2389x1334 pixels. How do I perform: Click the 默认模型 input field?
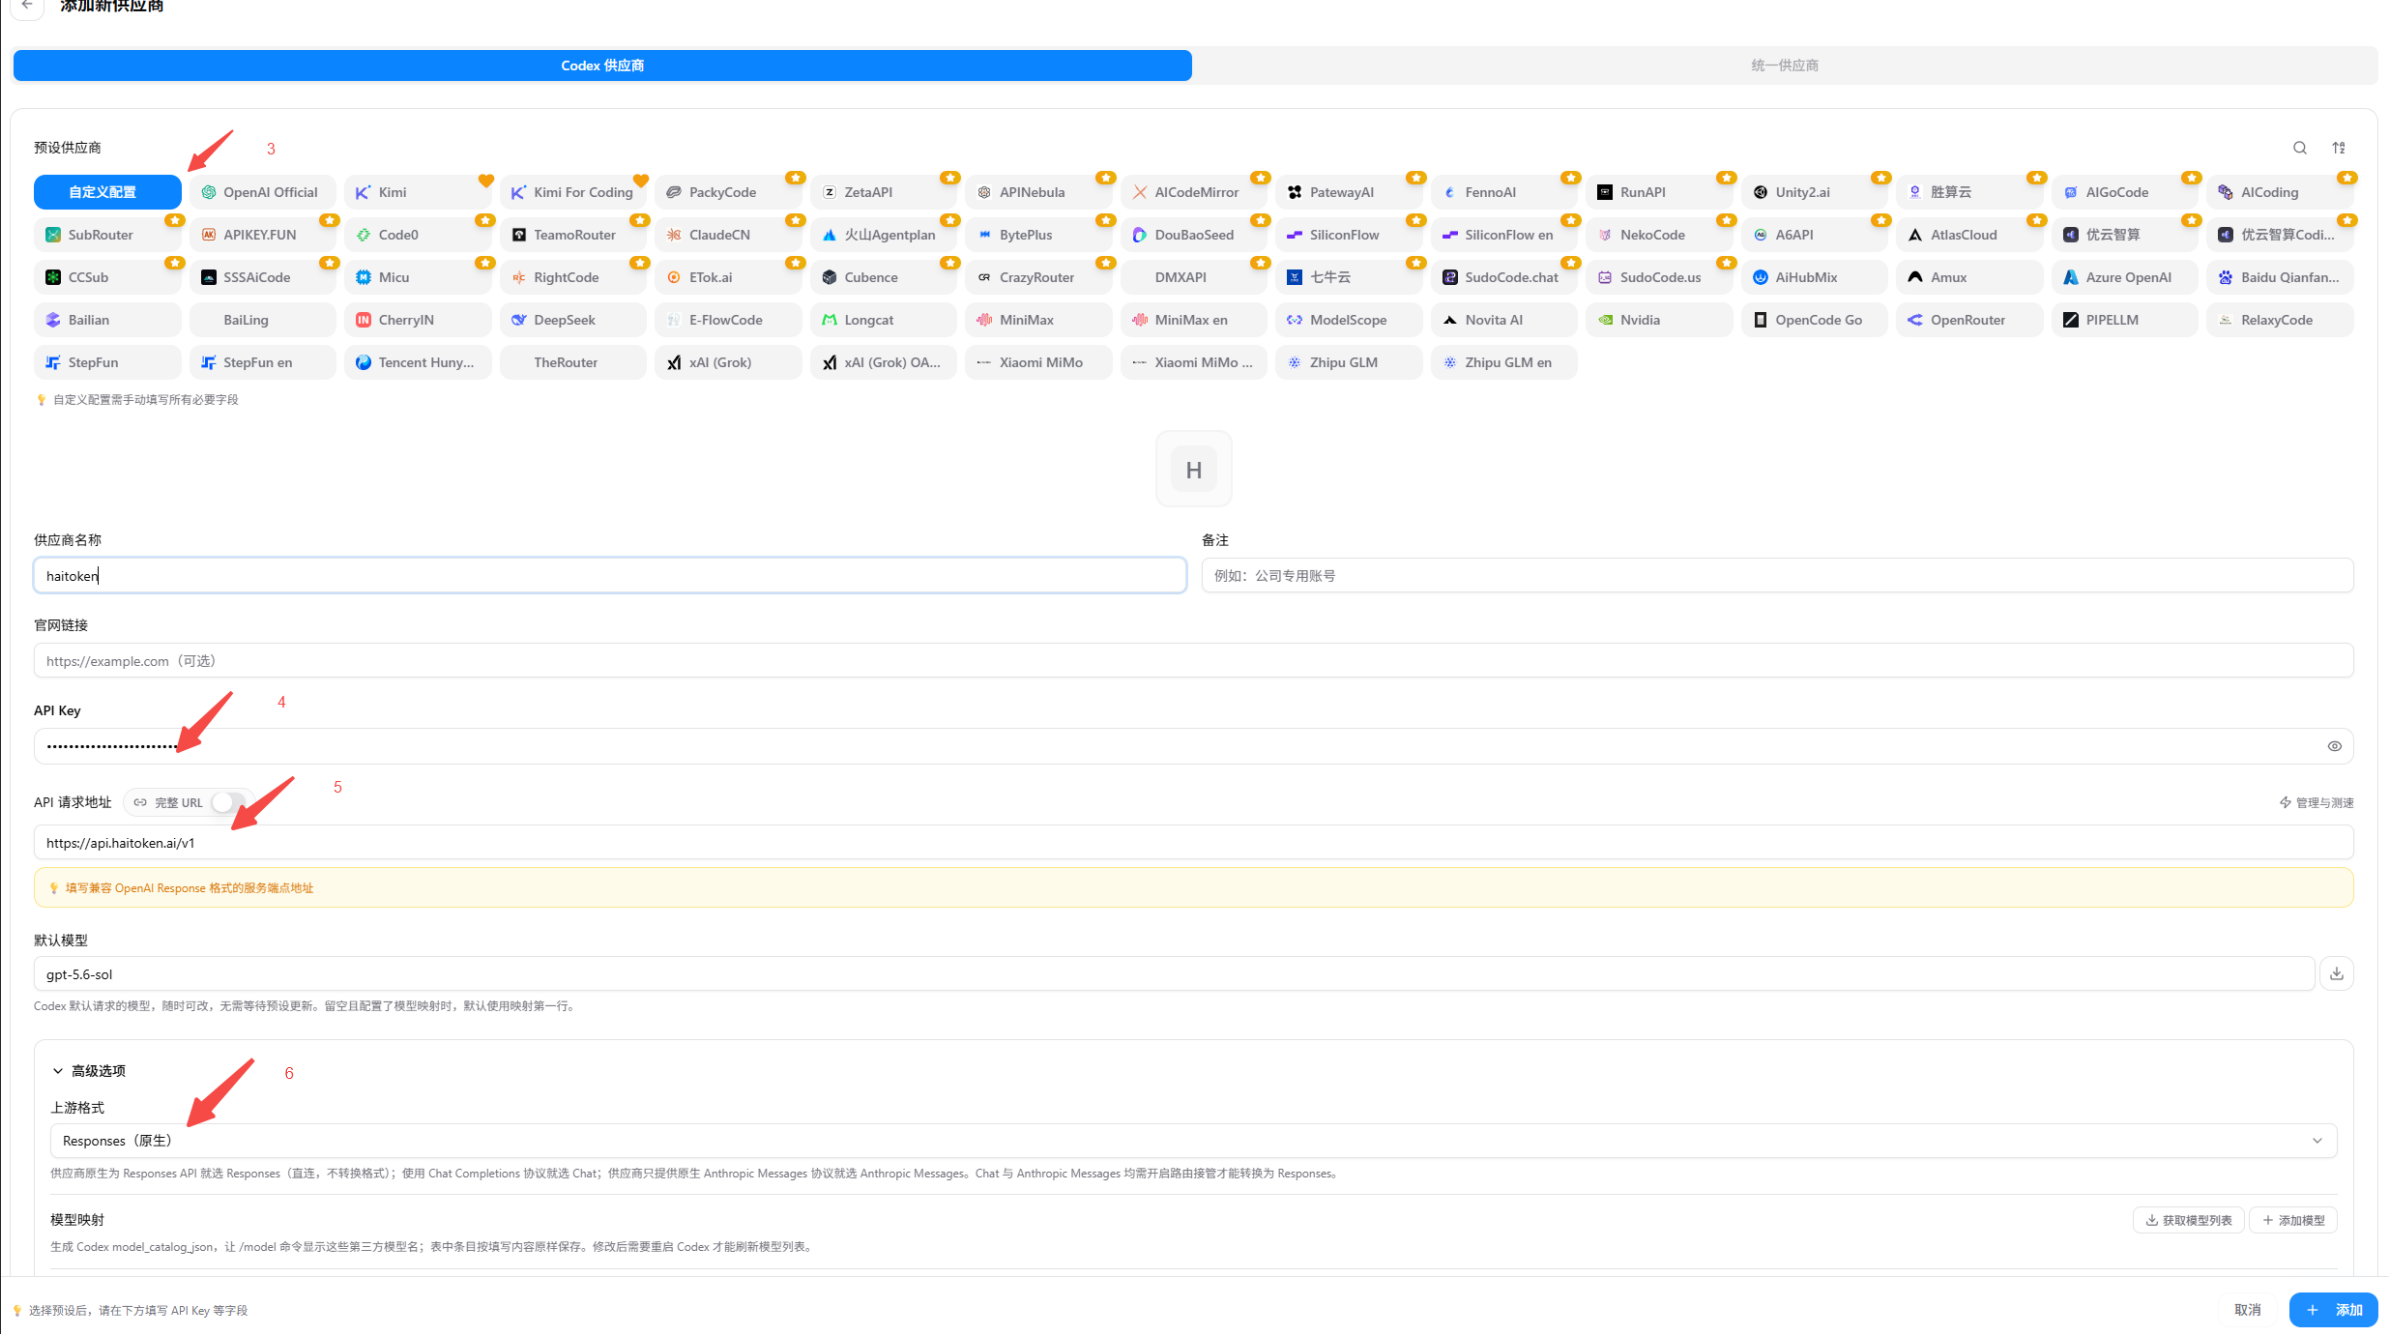click(x=1174, y=974)
